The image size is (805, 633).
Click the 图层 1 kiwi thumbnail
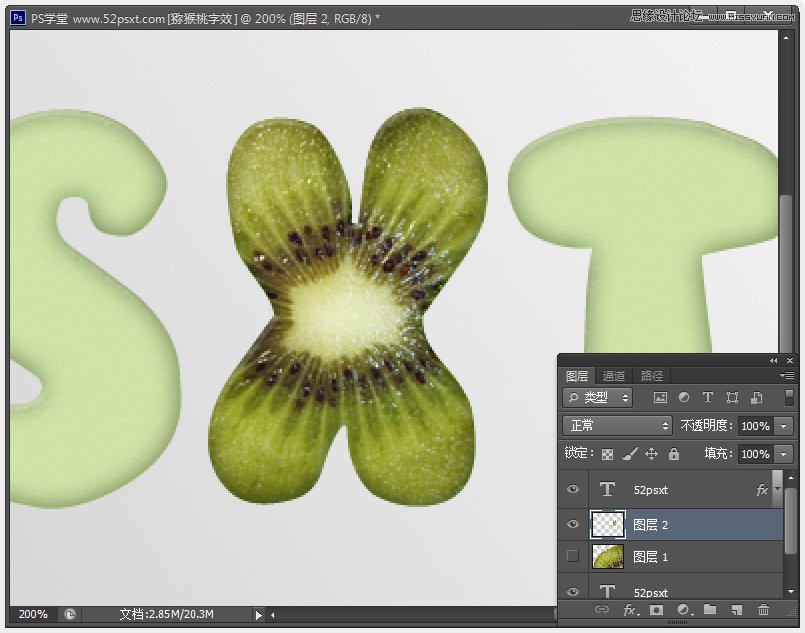610,558
